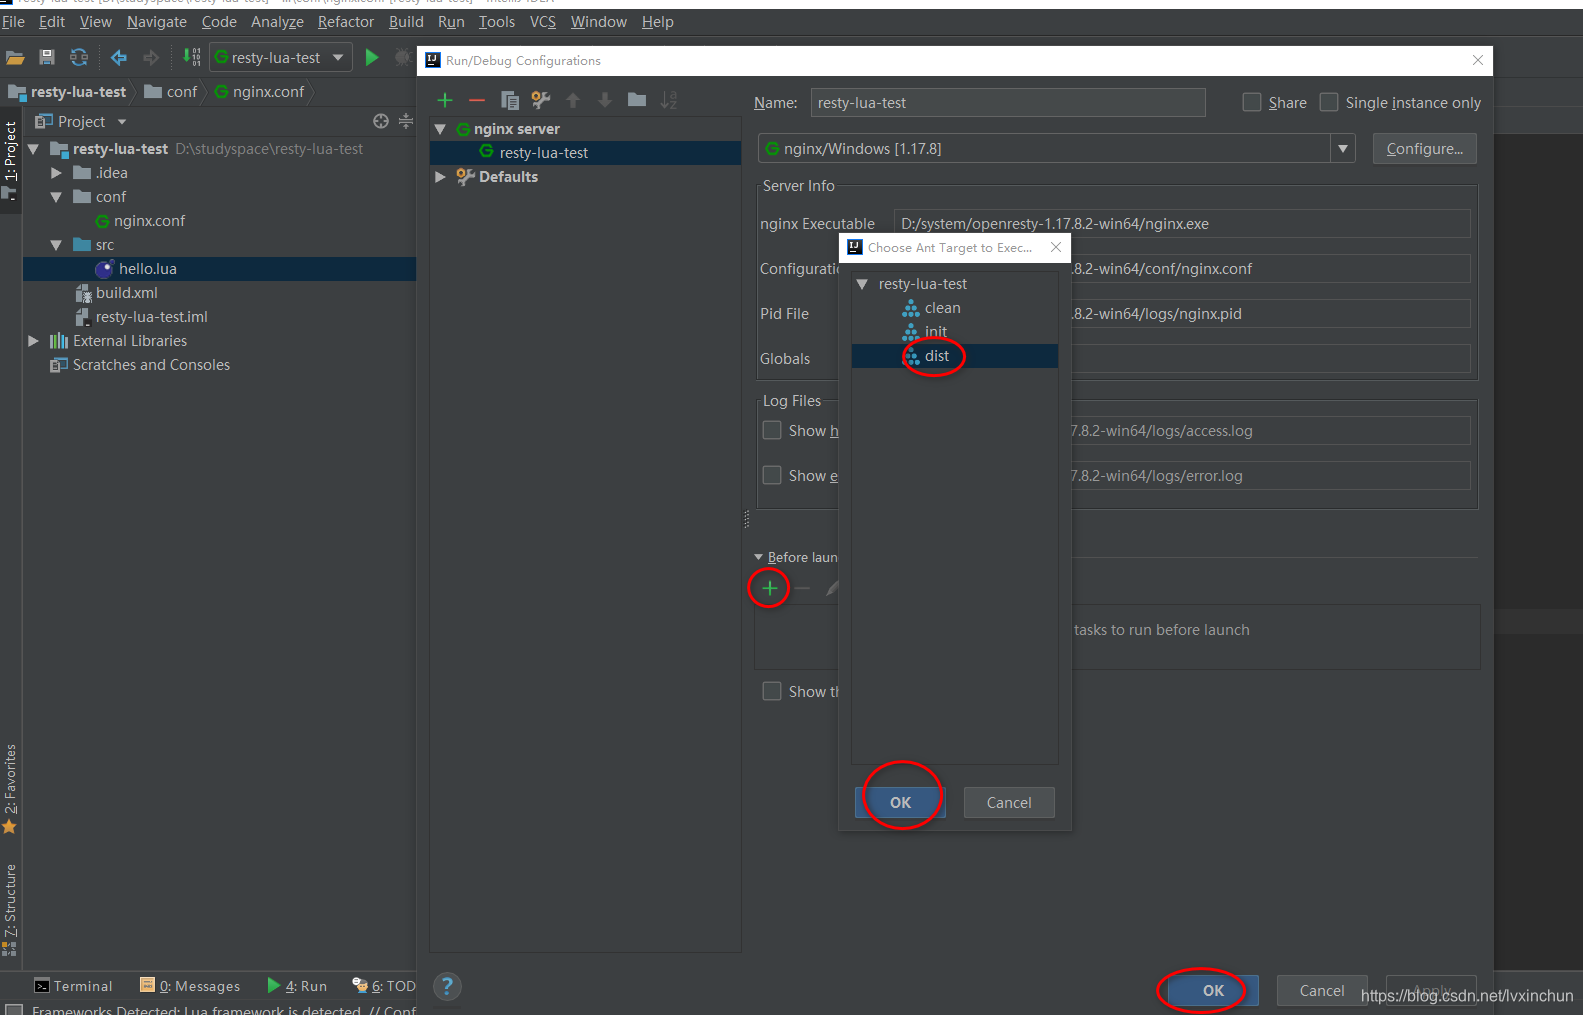Remove configuration with red minus icon
This screenshot has width=1583, height=1015.
pyautogui.click(x=477, y=100)
